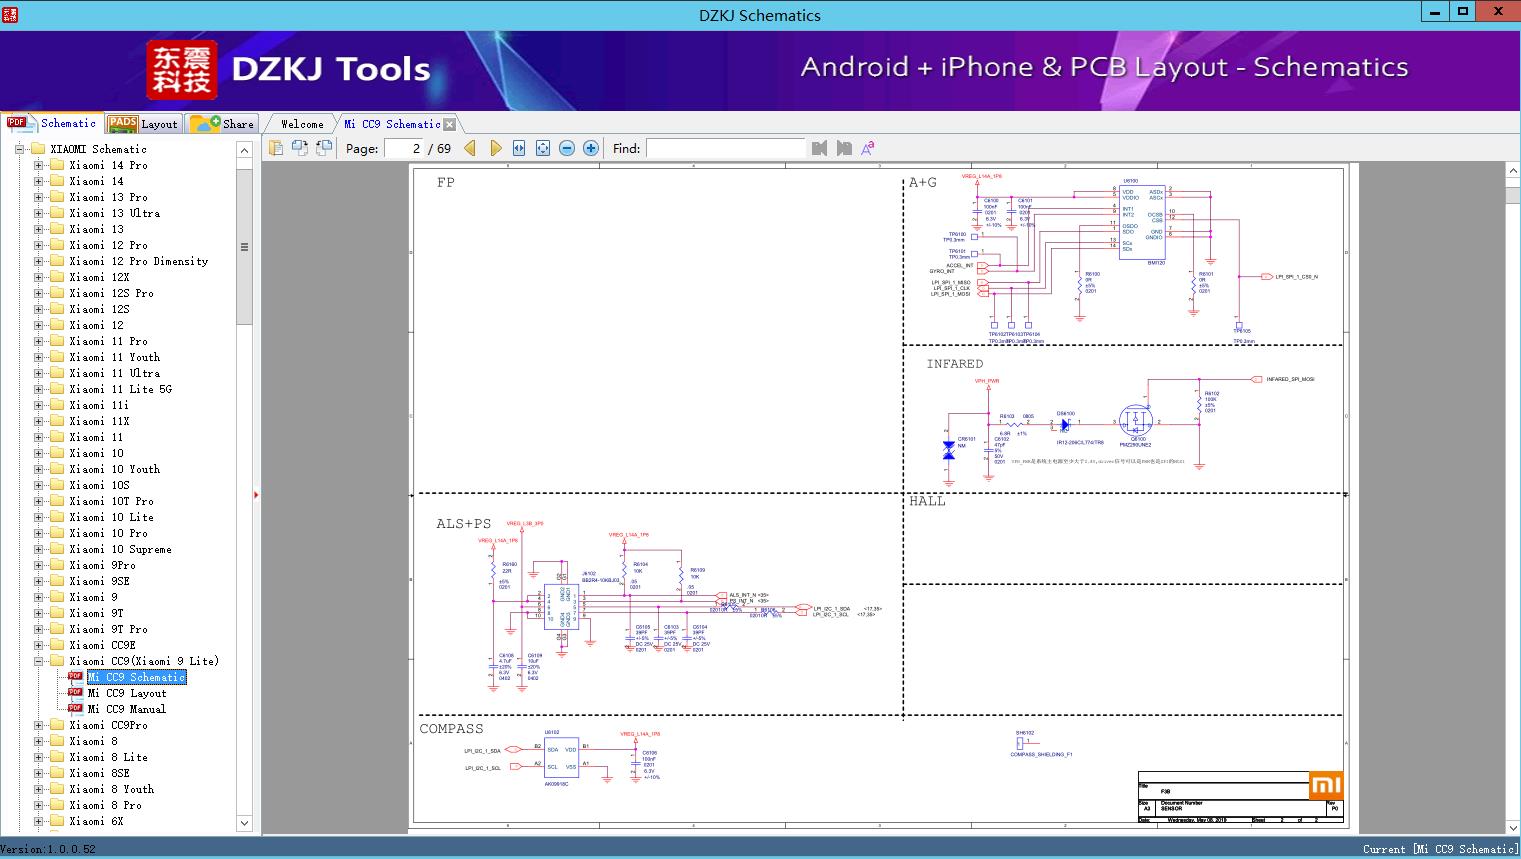The width and height of the screenshot is (1521, 859).
Task: Zoom in with the plus icon
Action: click(591, 148)
